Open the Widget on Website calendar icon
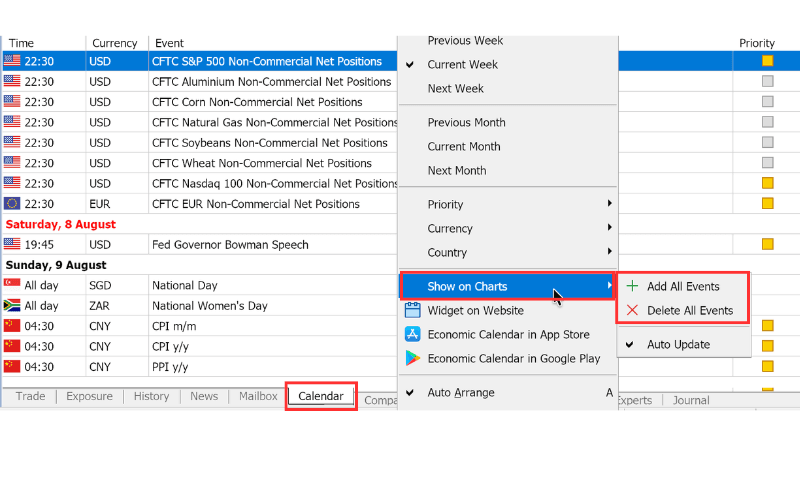800x500 pixels. tap(412, 310)
